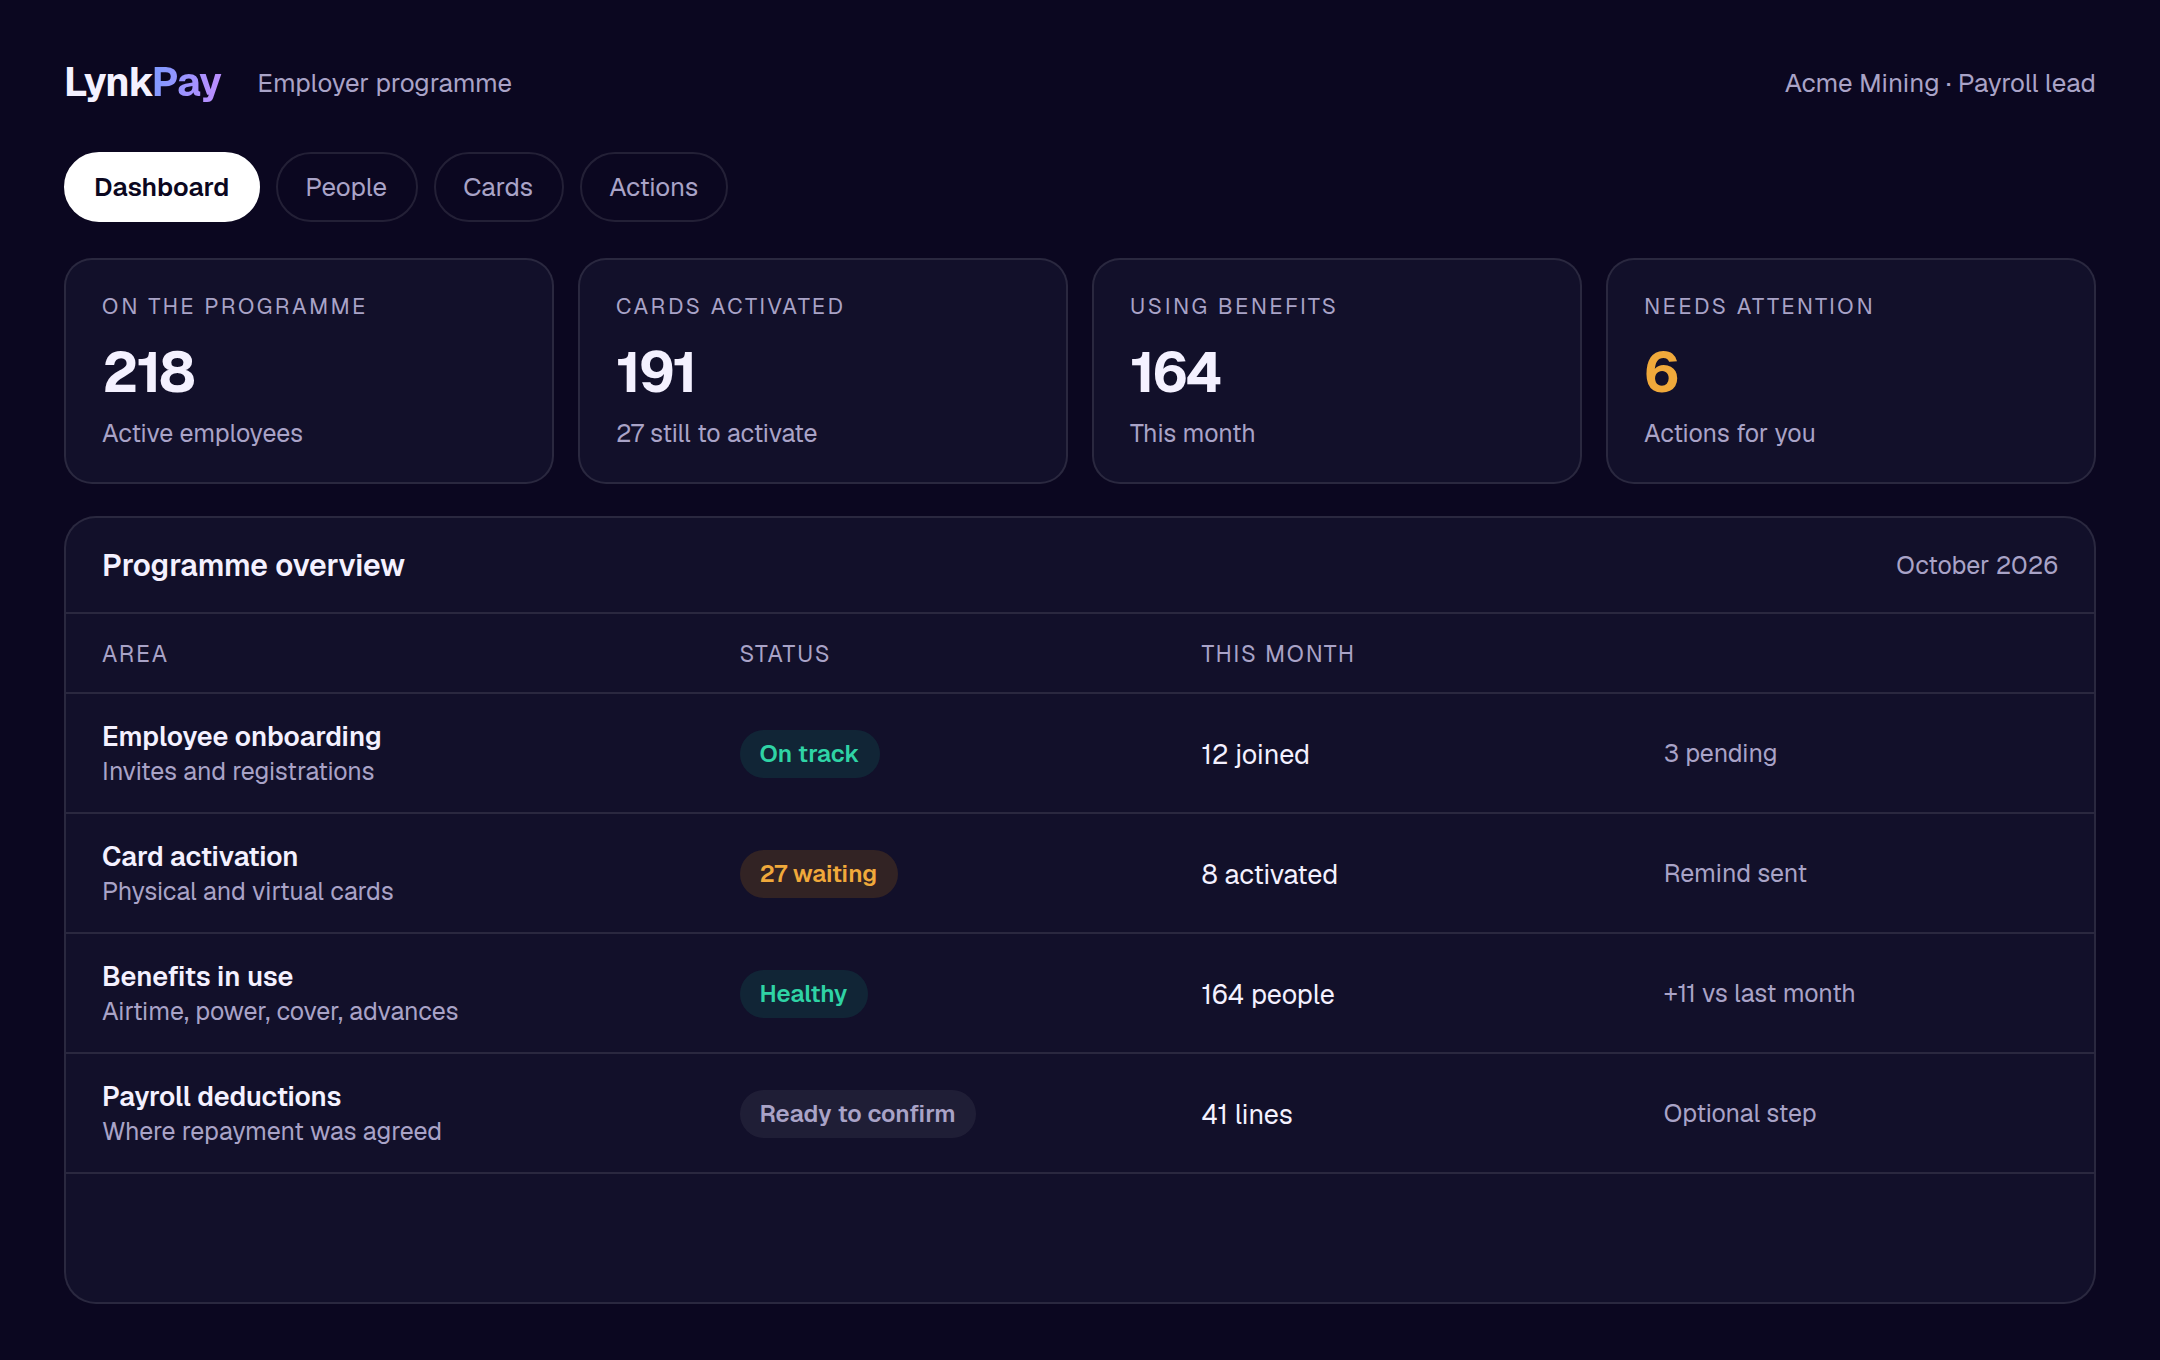2160x1360 pixels.
Task: Select the Payroll deductions row title
Action: (222, 1097)
